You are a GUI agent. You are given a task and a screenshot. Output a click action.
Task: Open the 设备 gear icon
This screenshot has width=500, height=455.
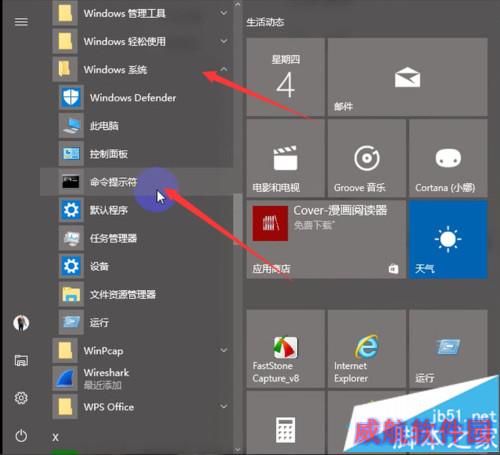[x=71, y=266]
